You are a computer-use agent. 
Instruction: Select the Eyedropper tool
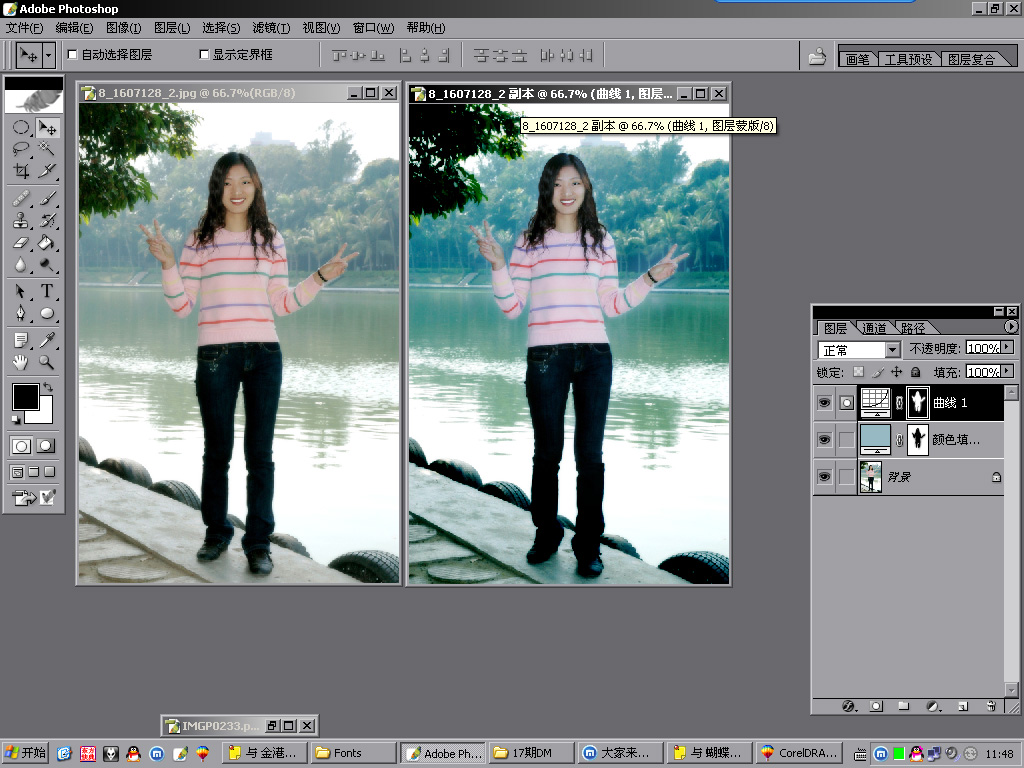point(47,340)
